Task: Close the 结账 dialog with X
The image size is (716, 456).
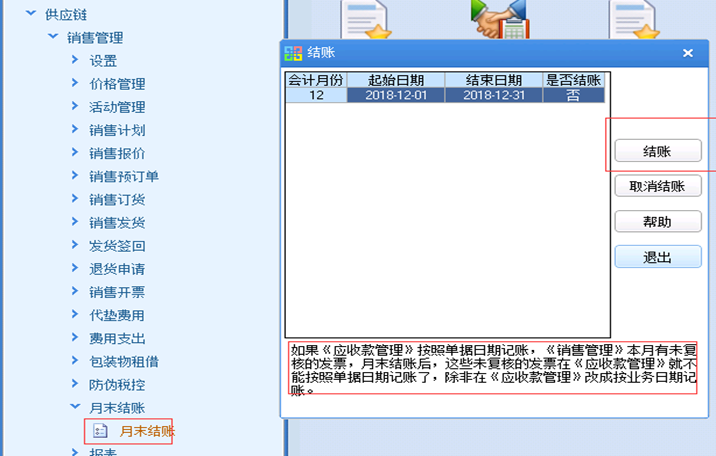Action: (688, 53)
